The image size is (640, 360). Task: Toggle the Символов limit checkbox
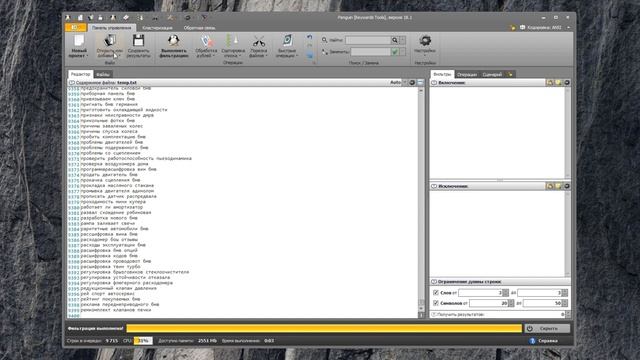point(436,303)
